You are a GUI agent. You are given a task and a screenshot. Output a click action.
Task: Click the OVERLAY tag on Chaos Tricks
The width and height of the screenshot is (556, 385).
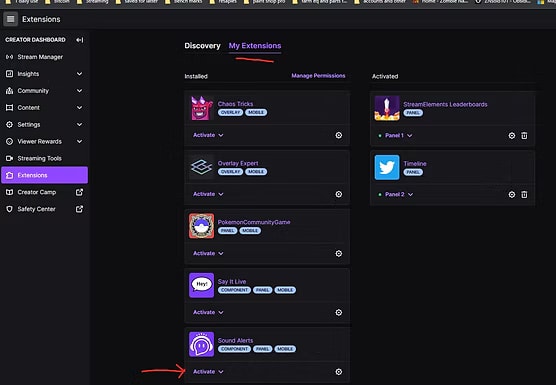(x=230, y=112)
